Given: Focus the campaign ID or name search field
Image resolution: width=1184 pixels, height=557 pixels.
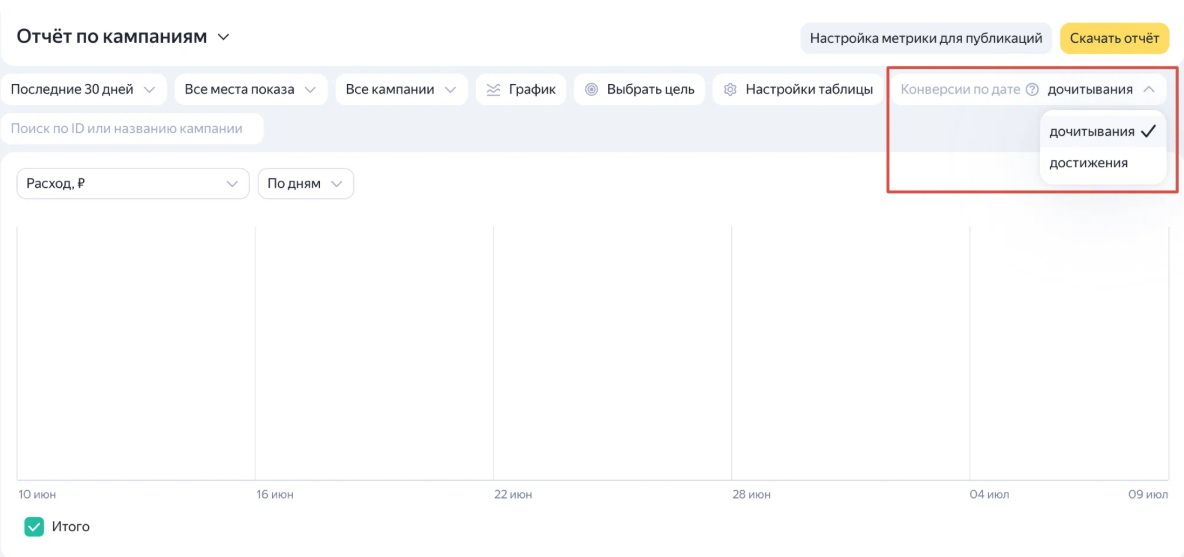Looking at the screenshot, I should [x=133, y=128].
